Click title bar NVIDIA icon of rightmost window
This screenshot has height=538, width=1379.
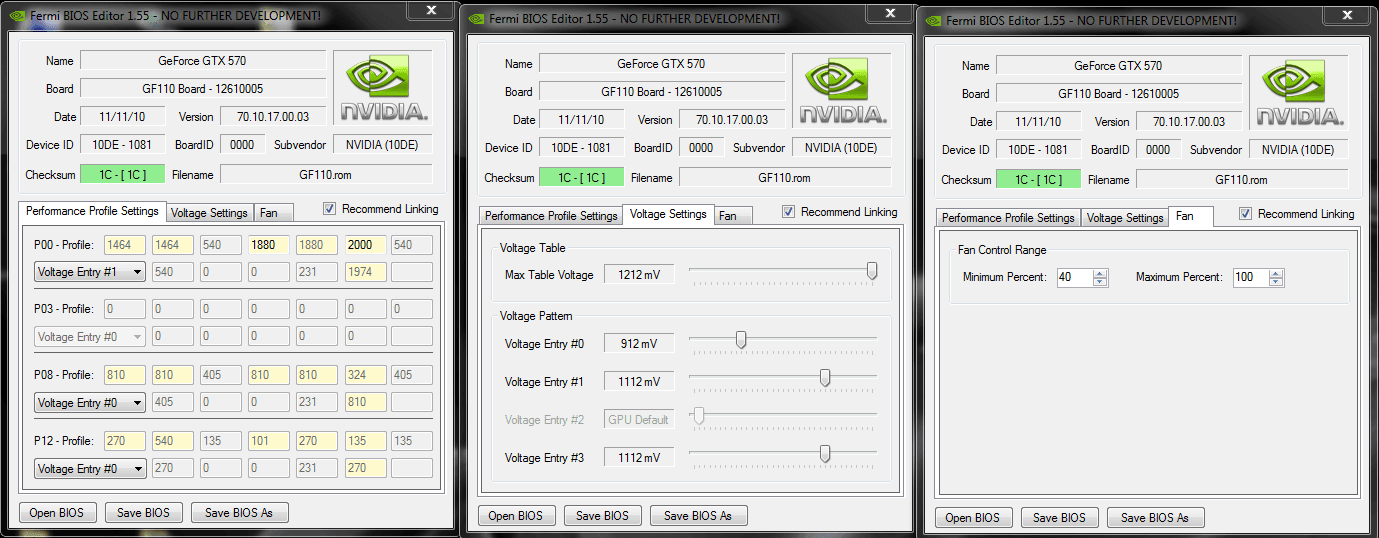click(934, 21)
